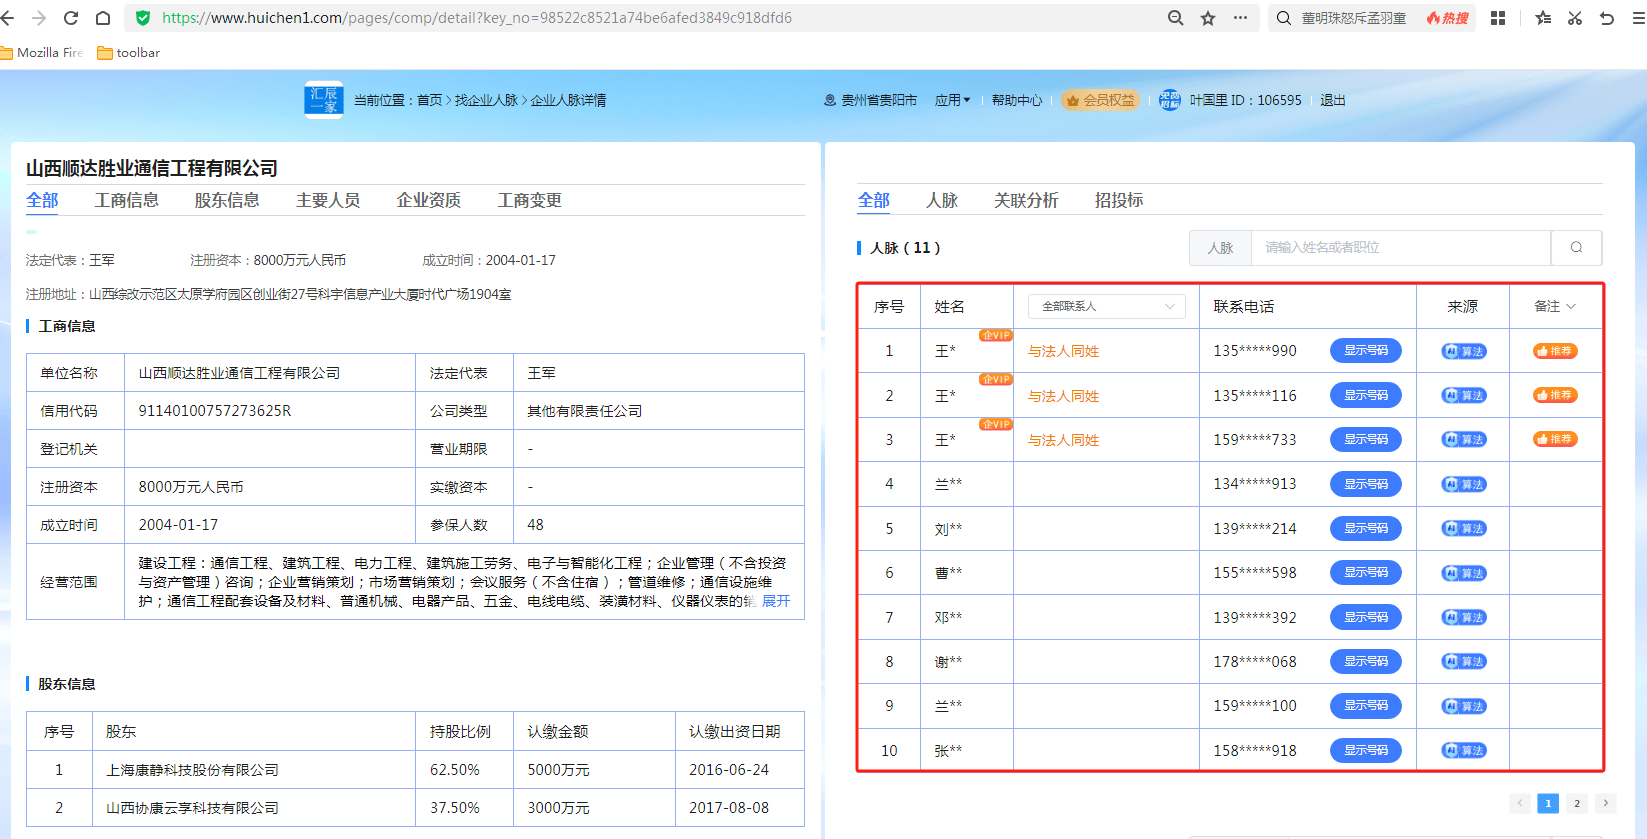The image size is (1647, 839).
Task: Open the Mozilla Fire bookmarks folder
Action: click(x=42, y=53)
